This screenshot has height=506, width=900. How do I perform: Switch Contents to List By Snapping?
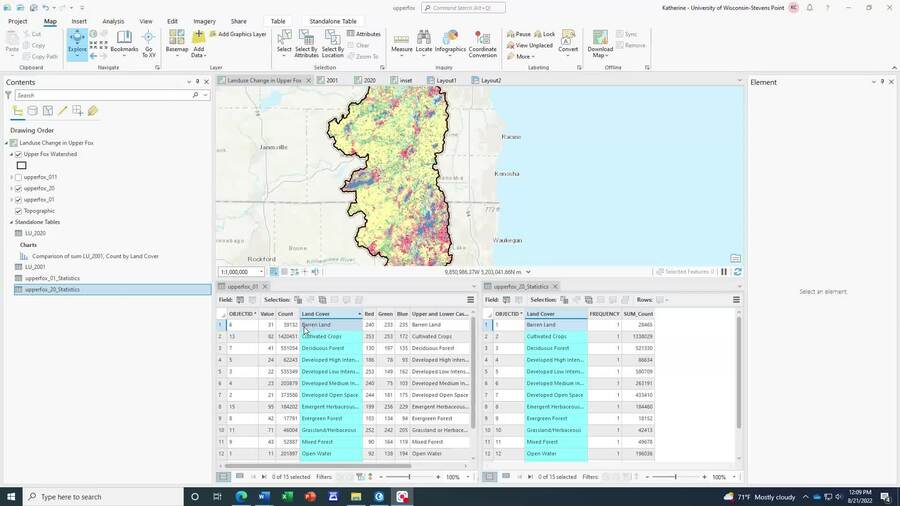77,111
